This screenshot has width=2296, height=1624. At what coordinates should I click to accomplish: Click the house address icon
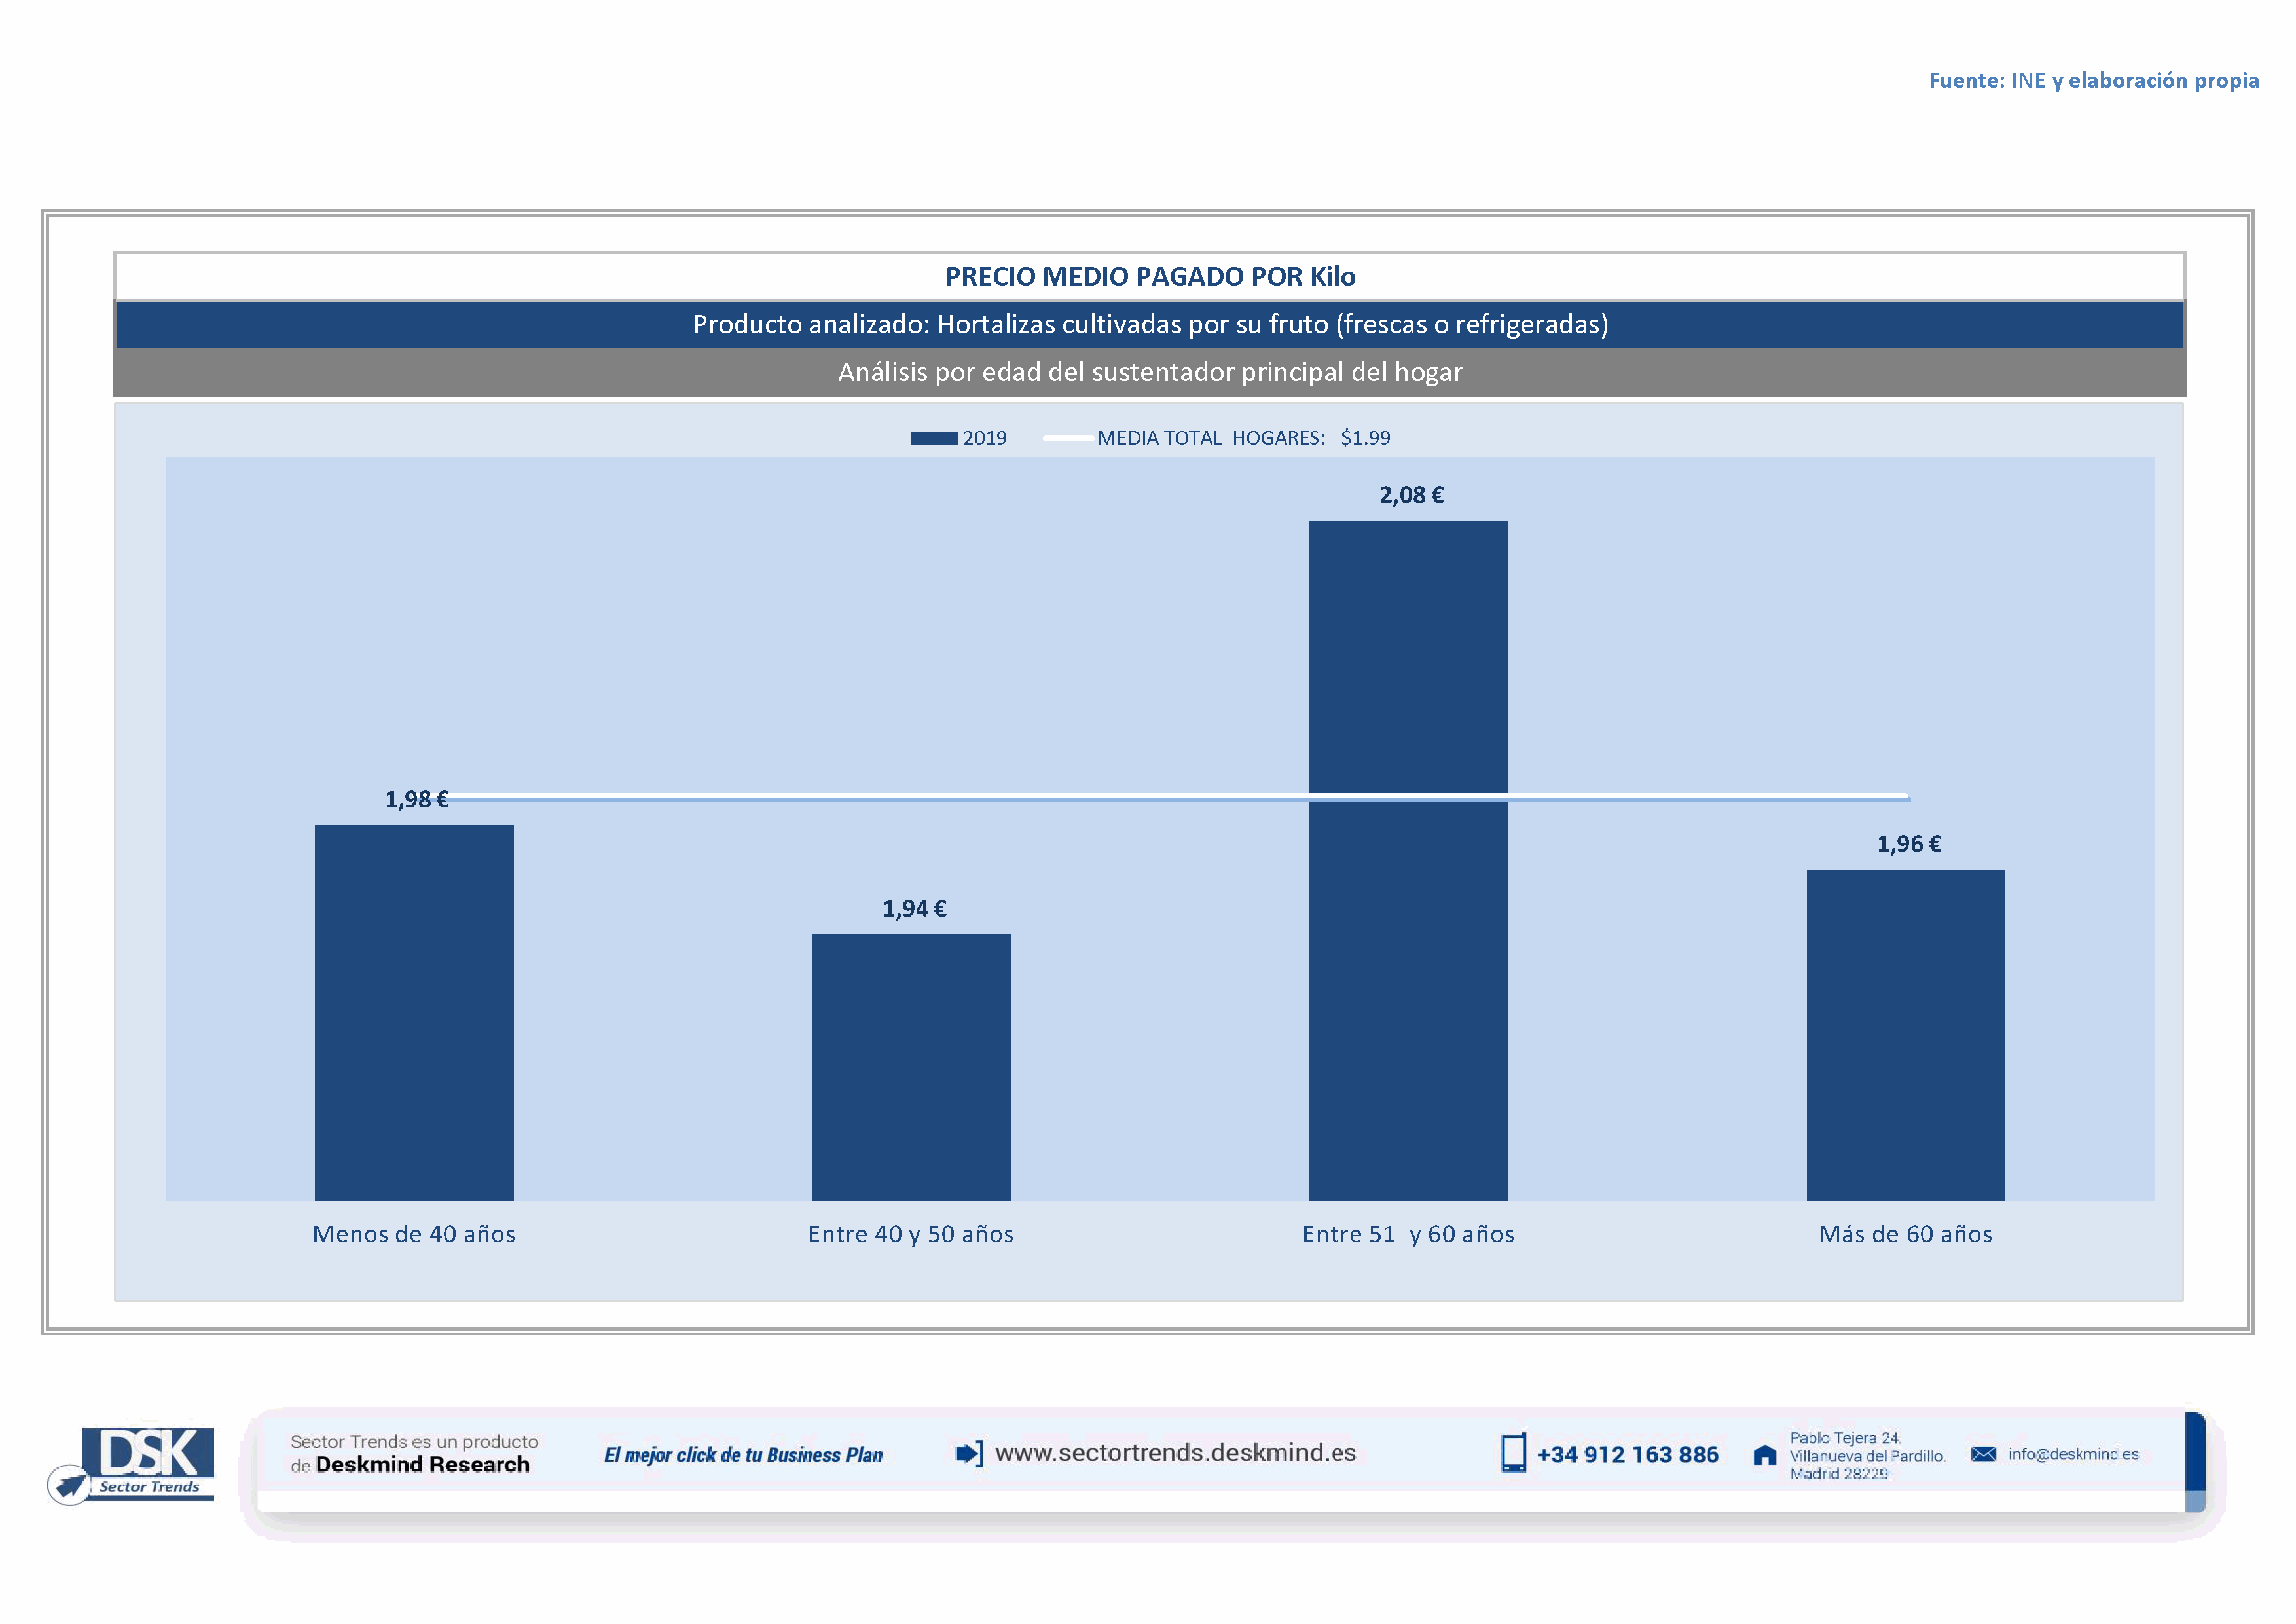[1765, 1455]
